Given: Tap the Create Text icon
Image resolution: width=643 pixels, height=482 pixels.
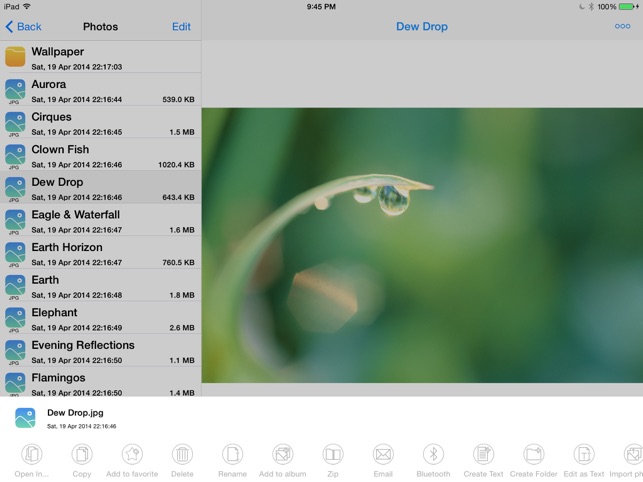Looking at the screenshot, I should tap(483, 455).
